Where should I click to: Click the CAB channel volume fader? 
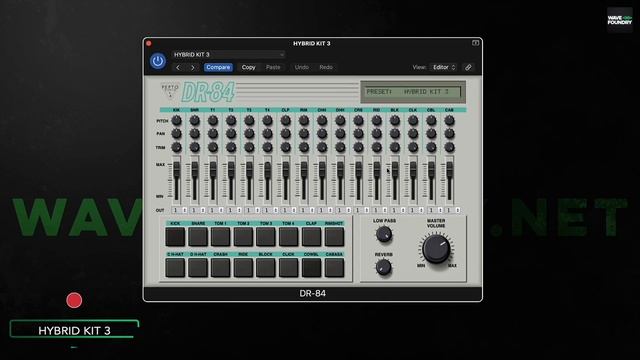pos(449,169)
